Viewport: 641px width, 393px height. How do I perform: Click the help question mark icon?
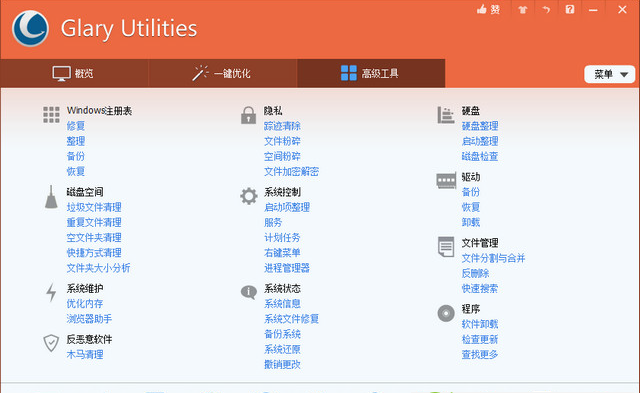point(569,9)
